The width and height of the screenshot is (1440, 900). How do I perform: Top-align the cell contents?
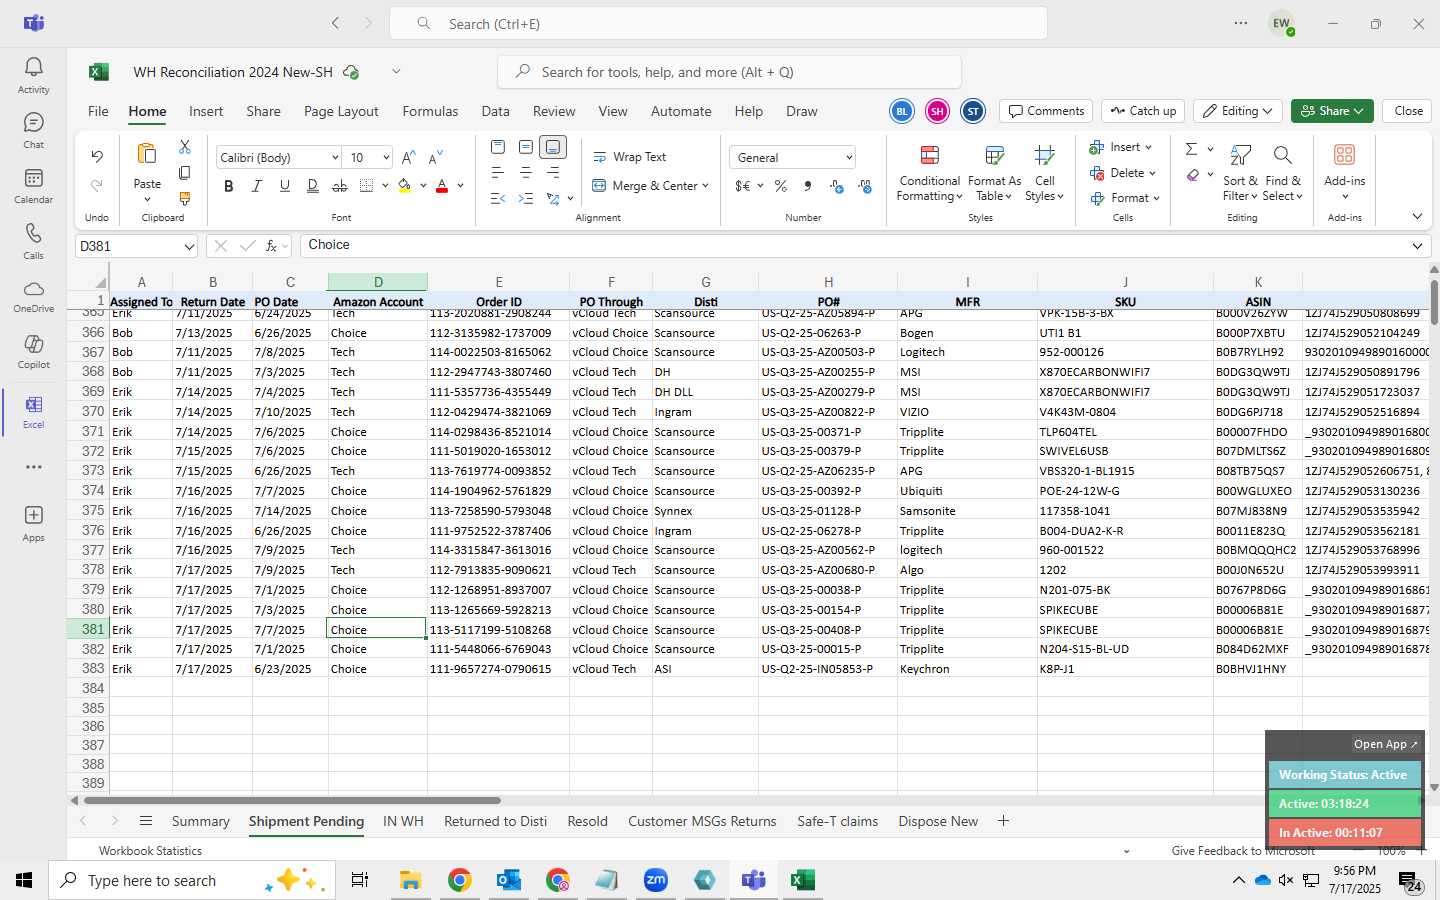tap(497, 147)
